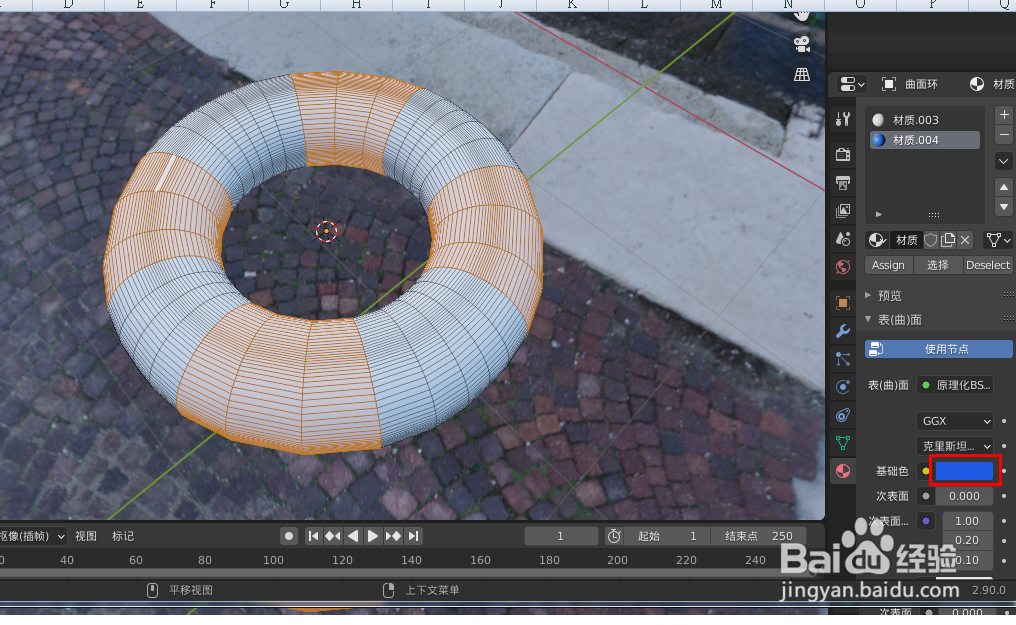
Task: Open the Object Data properties tab
Action: coord(842,442)
